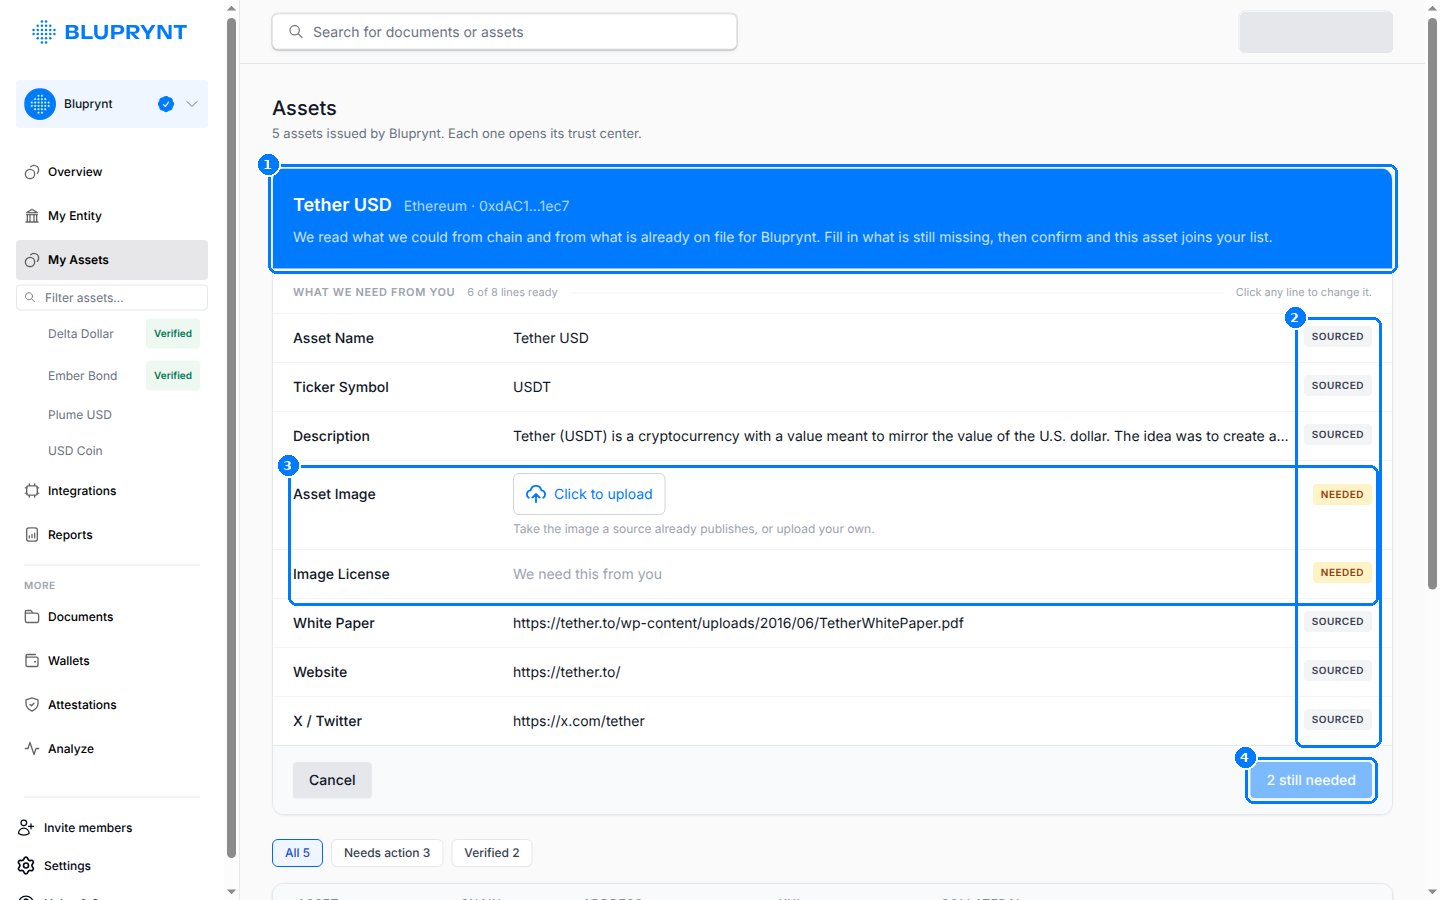This screenshot has width=1440, height=900.
Task: Click the Integrations chip icon
Action: tap(32, 491)
